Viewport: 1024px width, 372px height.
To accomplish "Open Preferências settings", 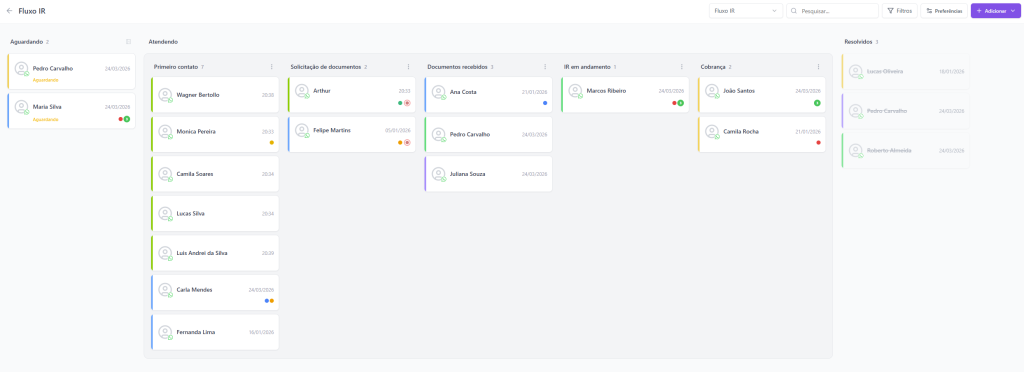I will tap(944, 11).
